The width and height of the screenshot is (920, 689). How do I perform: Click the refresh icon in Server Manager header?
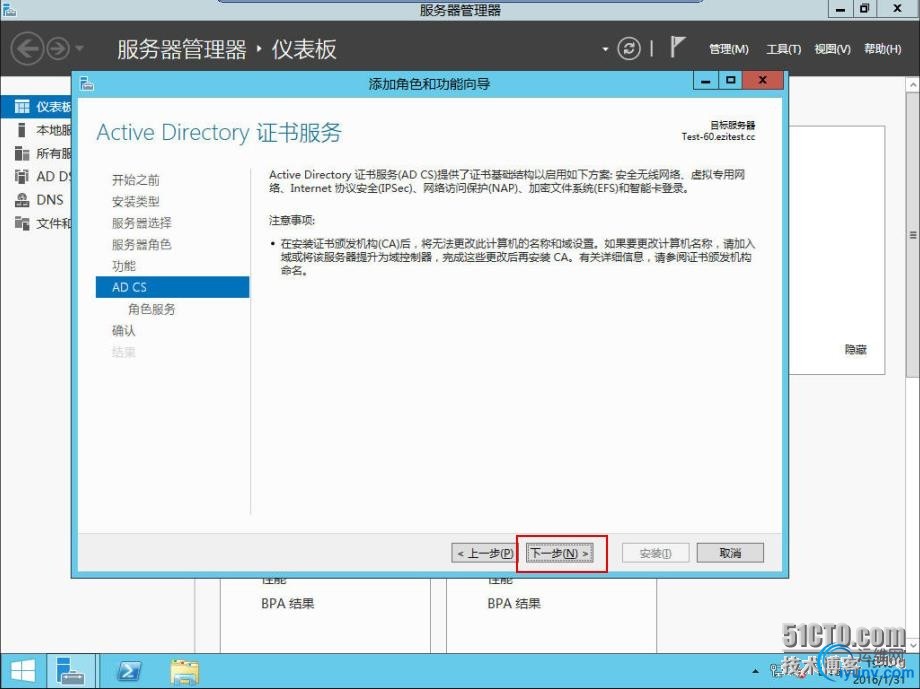628,49
